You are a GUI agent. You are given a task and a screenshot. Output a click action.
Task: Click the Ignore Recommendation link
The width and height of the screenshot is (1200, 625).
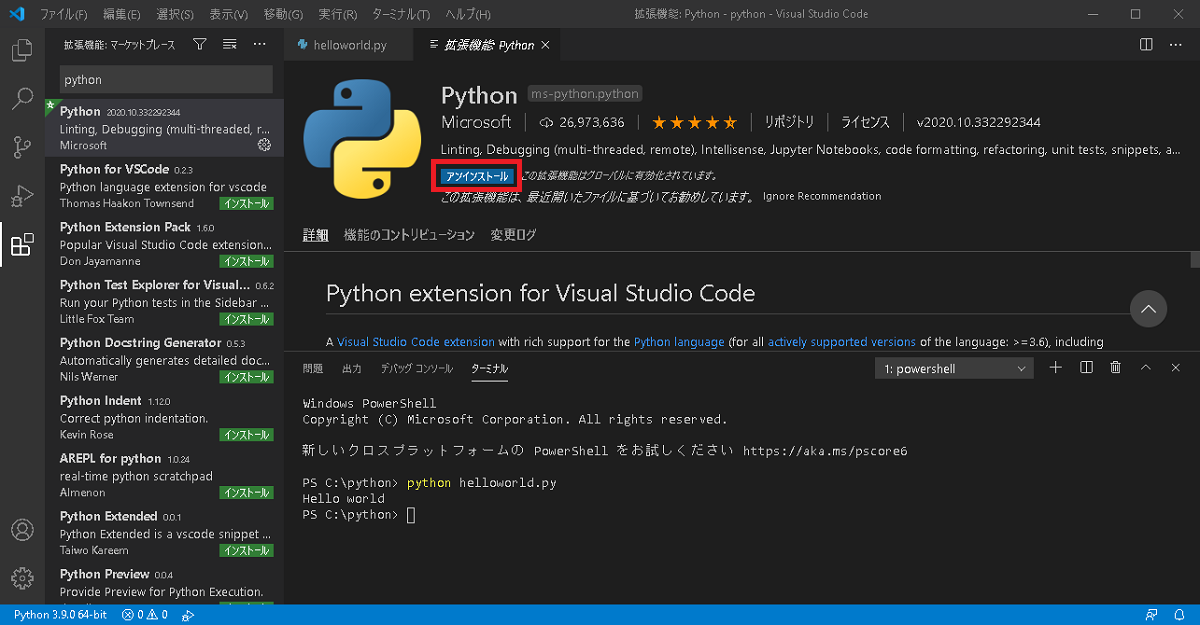tap(821, 196)
